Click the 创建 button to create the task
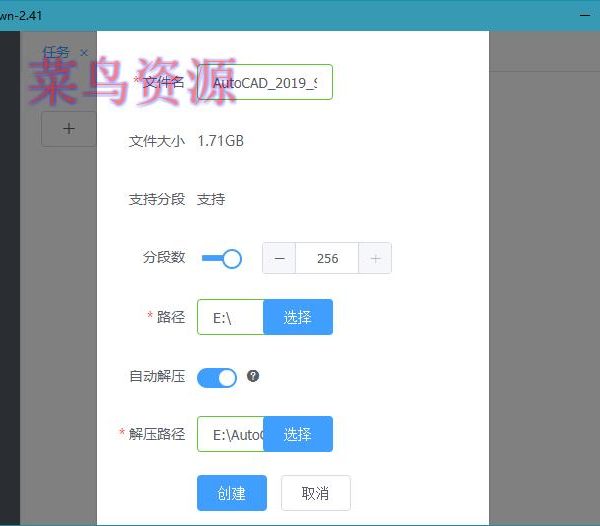The width and height of the screenshot is (600, 526). (232, 493)
